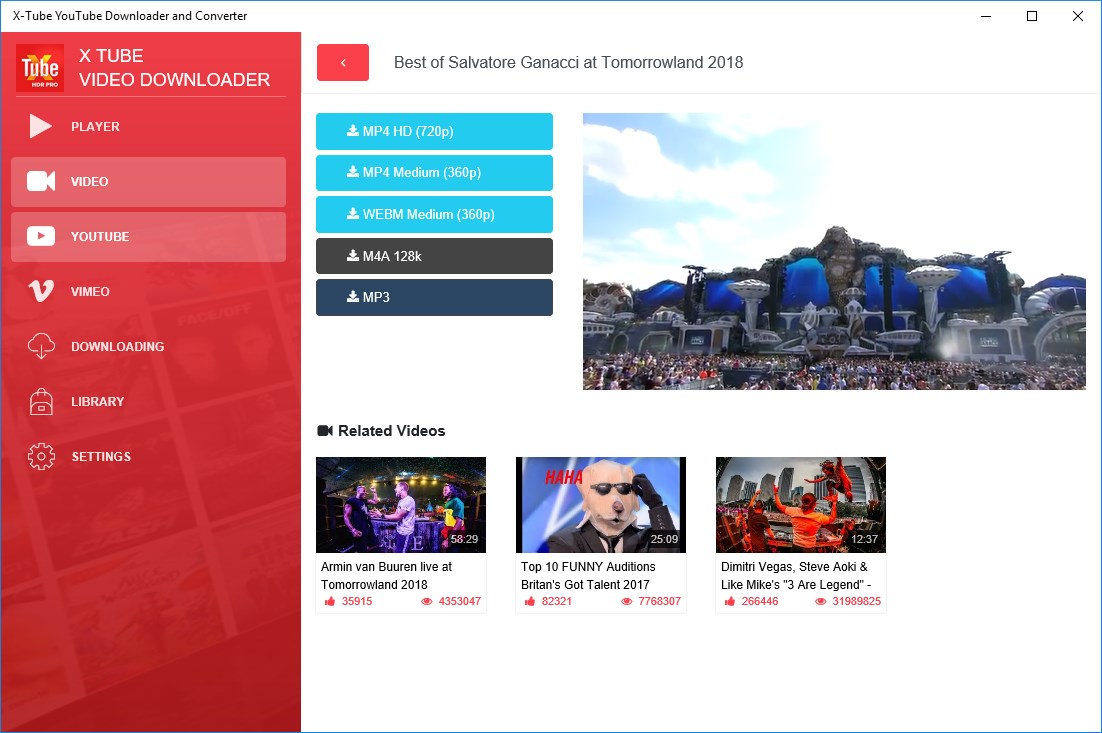Click title 'Armin van Buuren live at Tomorrowland 2018'
The height and width of the screenshot is (733, 1102).
(x=387, y=576)
